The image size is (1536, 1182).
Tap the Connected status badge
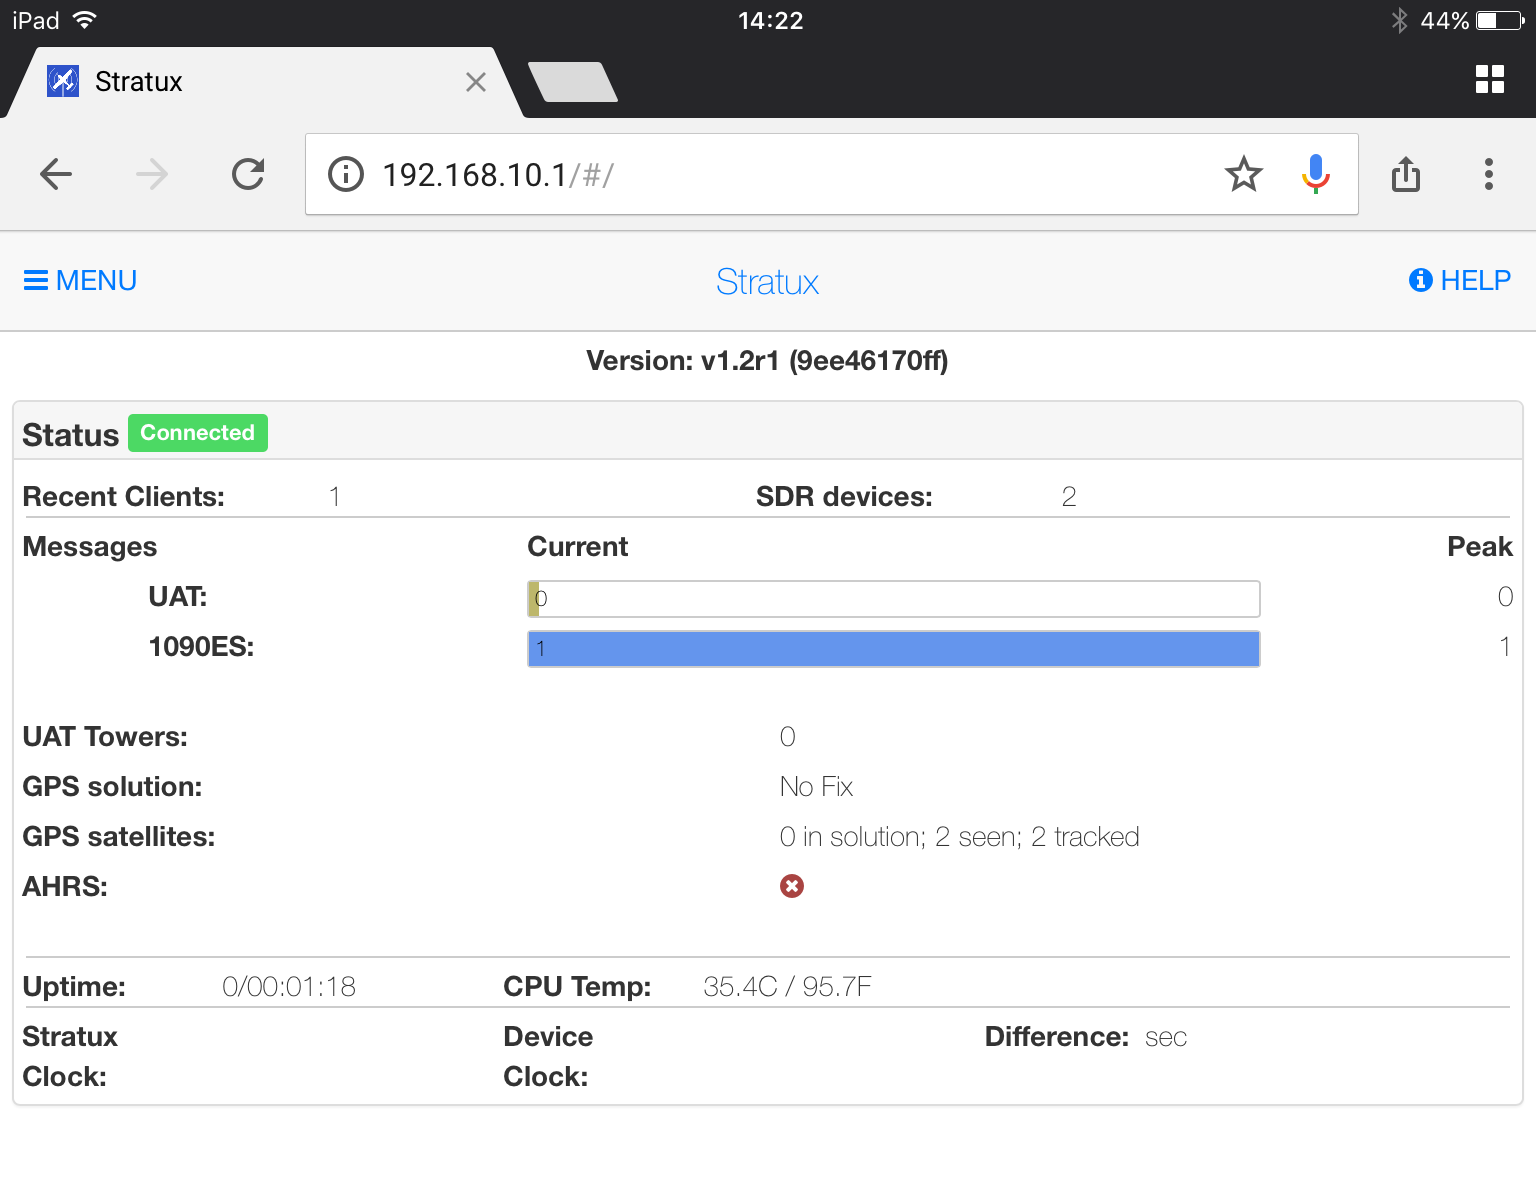coord(197,432)
